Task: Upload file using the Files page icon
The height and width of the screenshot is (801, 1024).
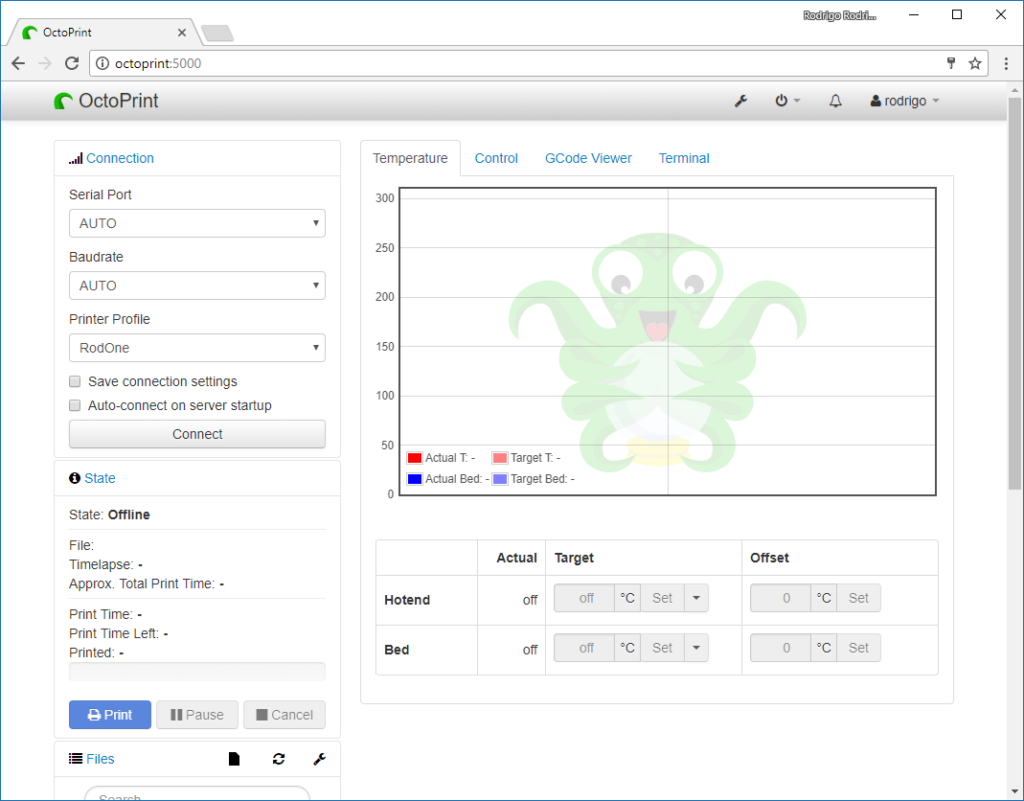Action: pyautogui.click(x=234, y=759)
